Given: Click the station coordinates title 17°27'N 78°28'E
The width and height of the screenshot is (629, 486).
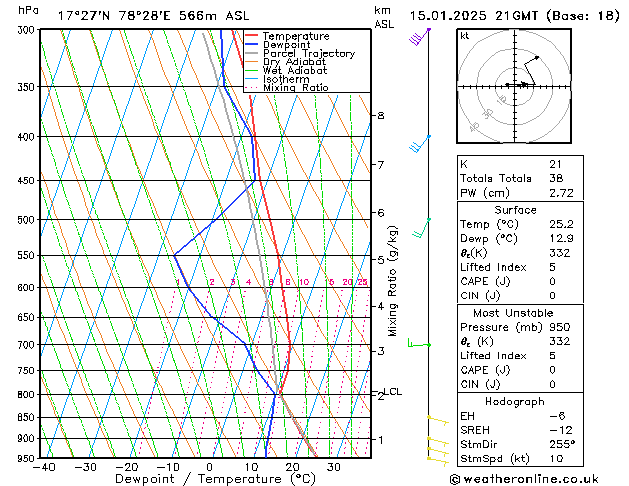Looking at the screenshot, I should pos(114,16).
